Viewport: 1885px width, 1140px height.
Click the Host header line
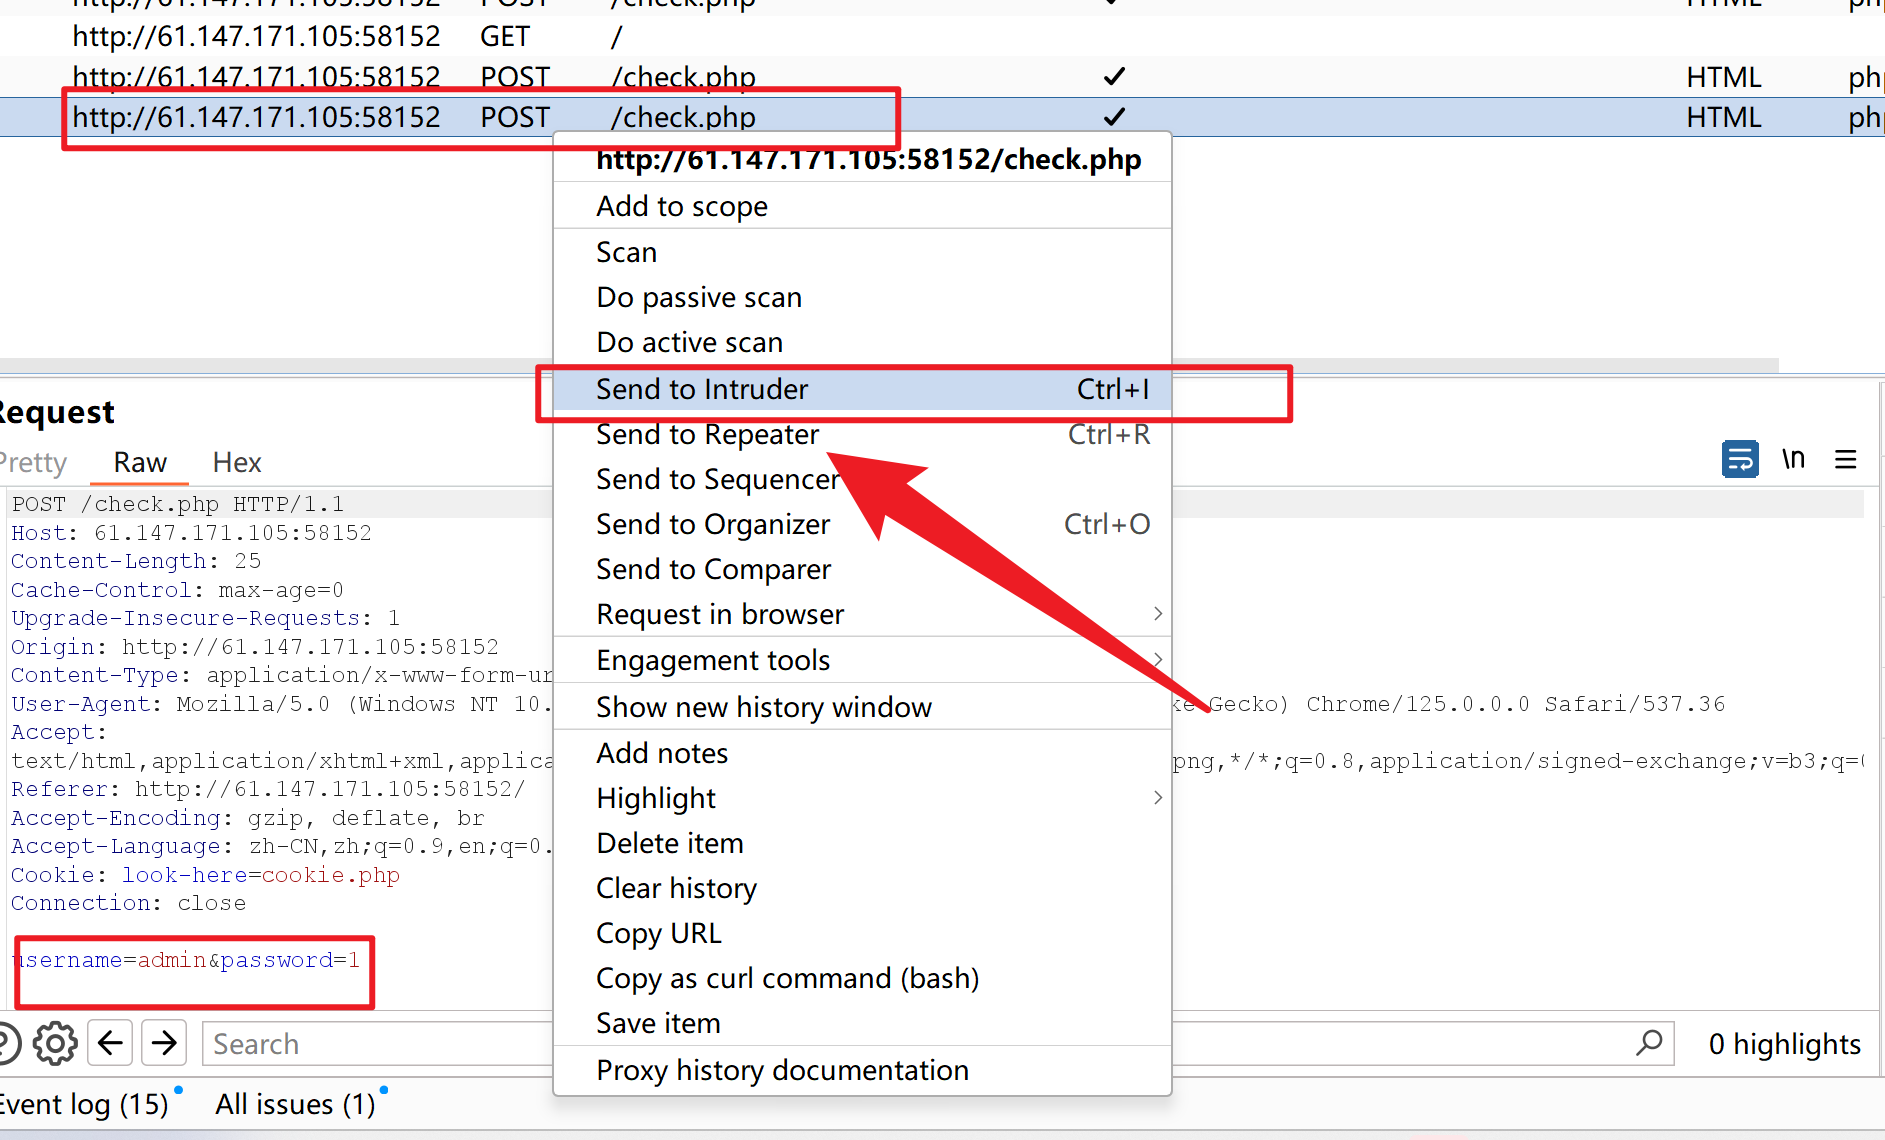pyautogui.click(x=191, y=533)
